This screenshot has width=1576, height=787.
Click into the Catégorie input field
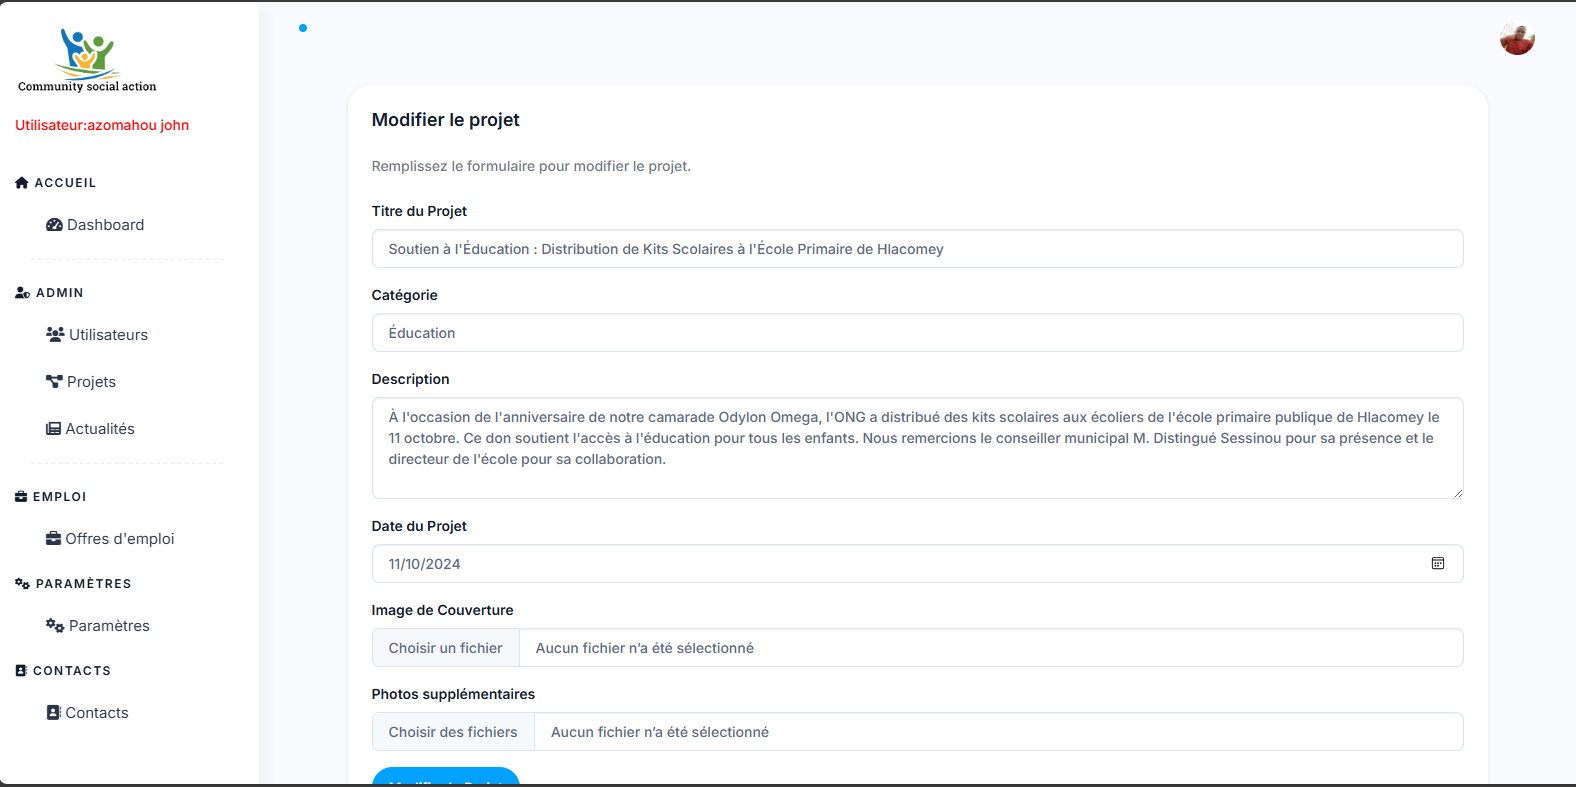pyautogui.click(x=916, y=333)
